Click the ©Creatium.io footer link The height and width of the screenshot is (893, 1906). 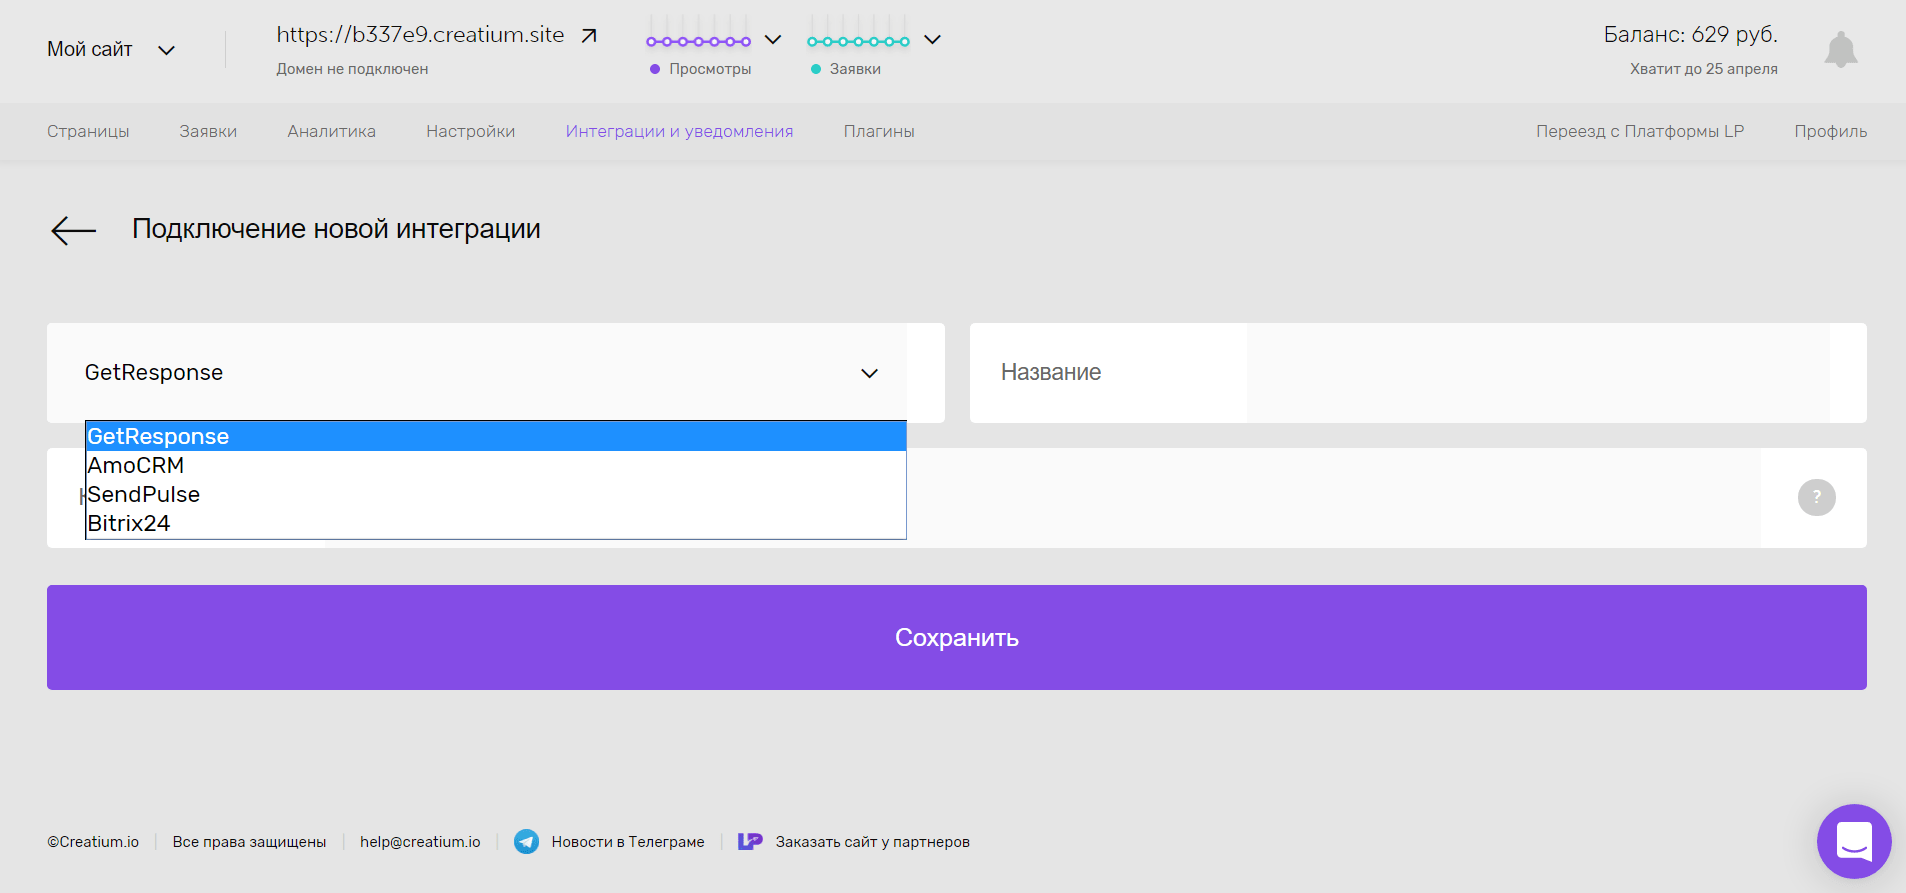coord(93,842)
